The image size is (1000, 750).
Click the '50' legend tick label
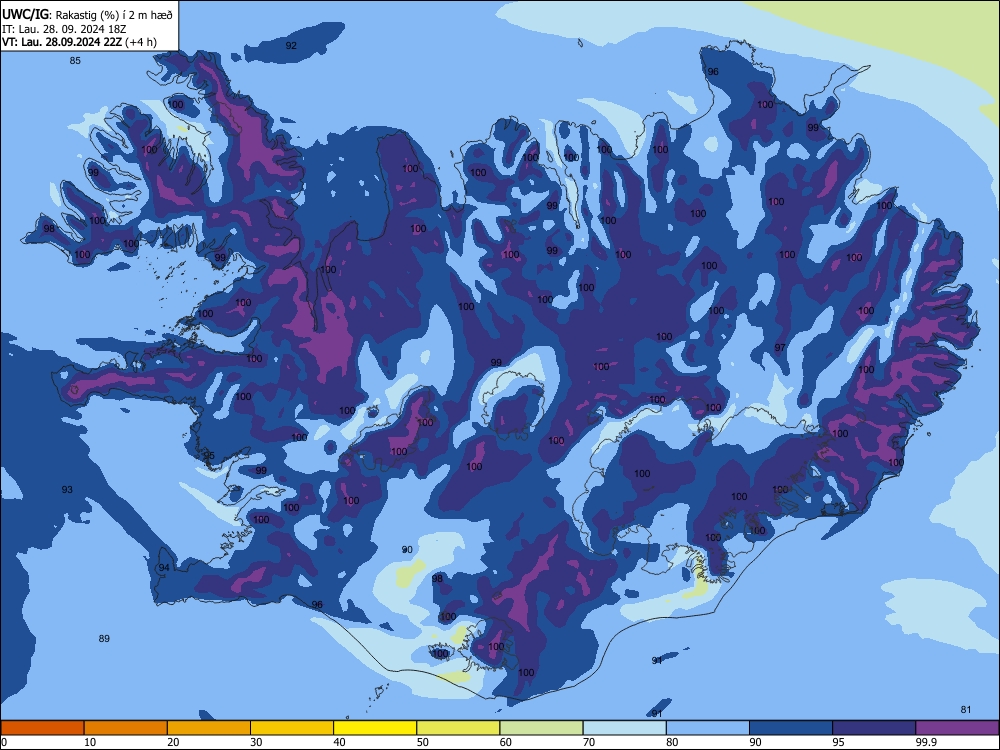coord(423,742)
